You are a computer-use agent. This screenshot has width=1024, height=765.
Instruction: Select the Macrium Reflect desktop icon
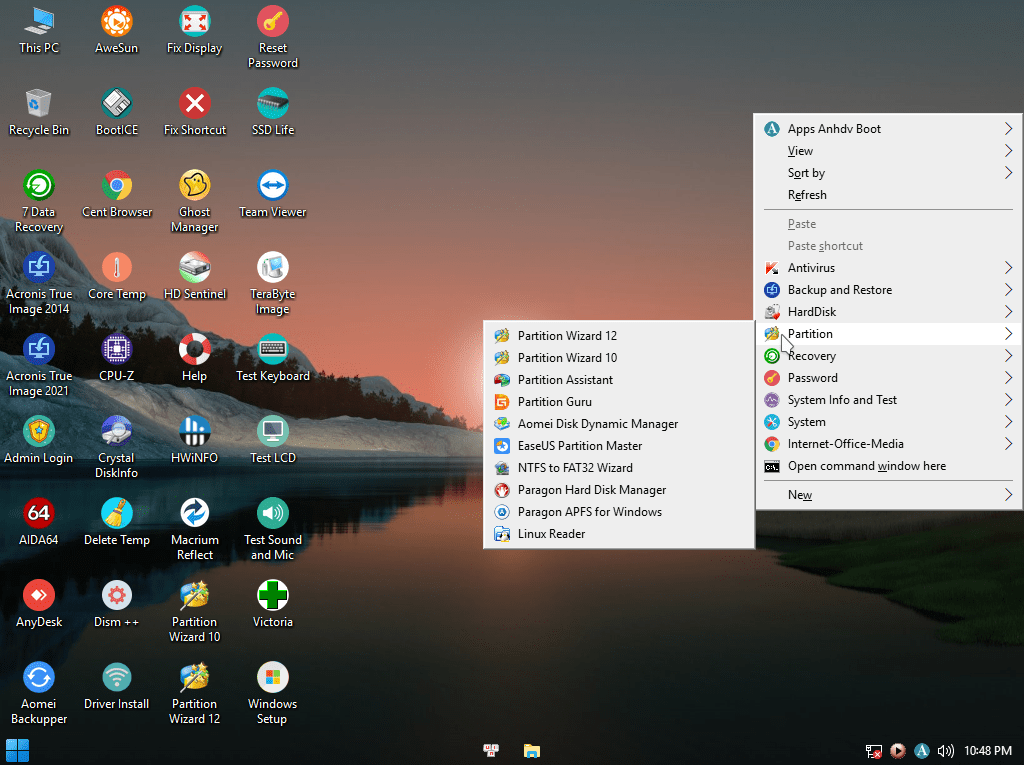195,529
